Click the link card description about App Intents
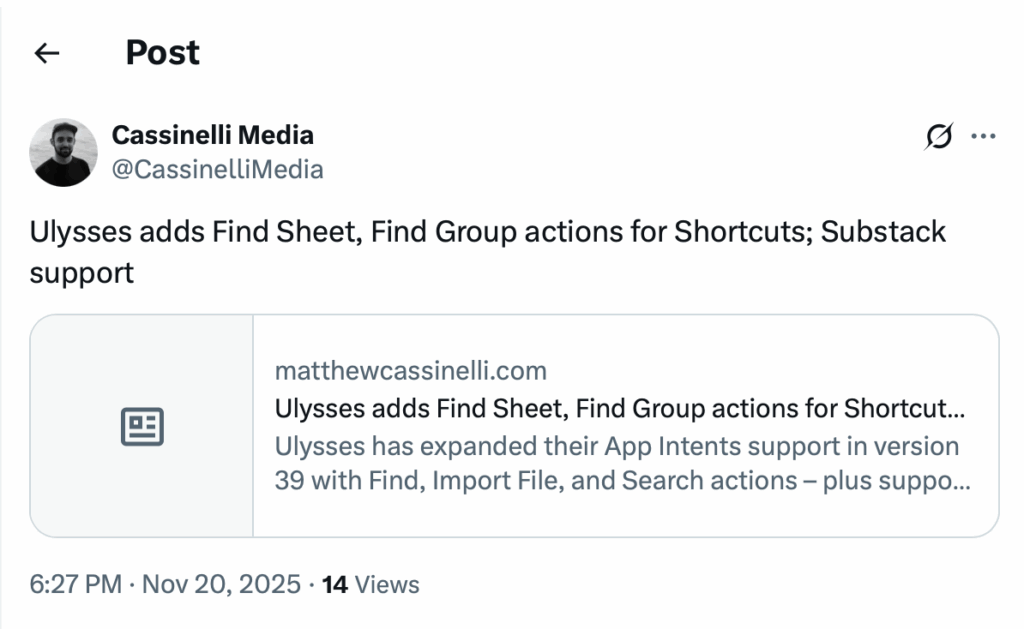This screenshot has height=629, width=1024. 621,463
